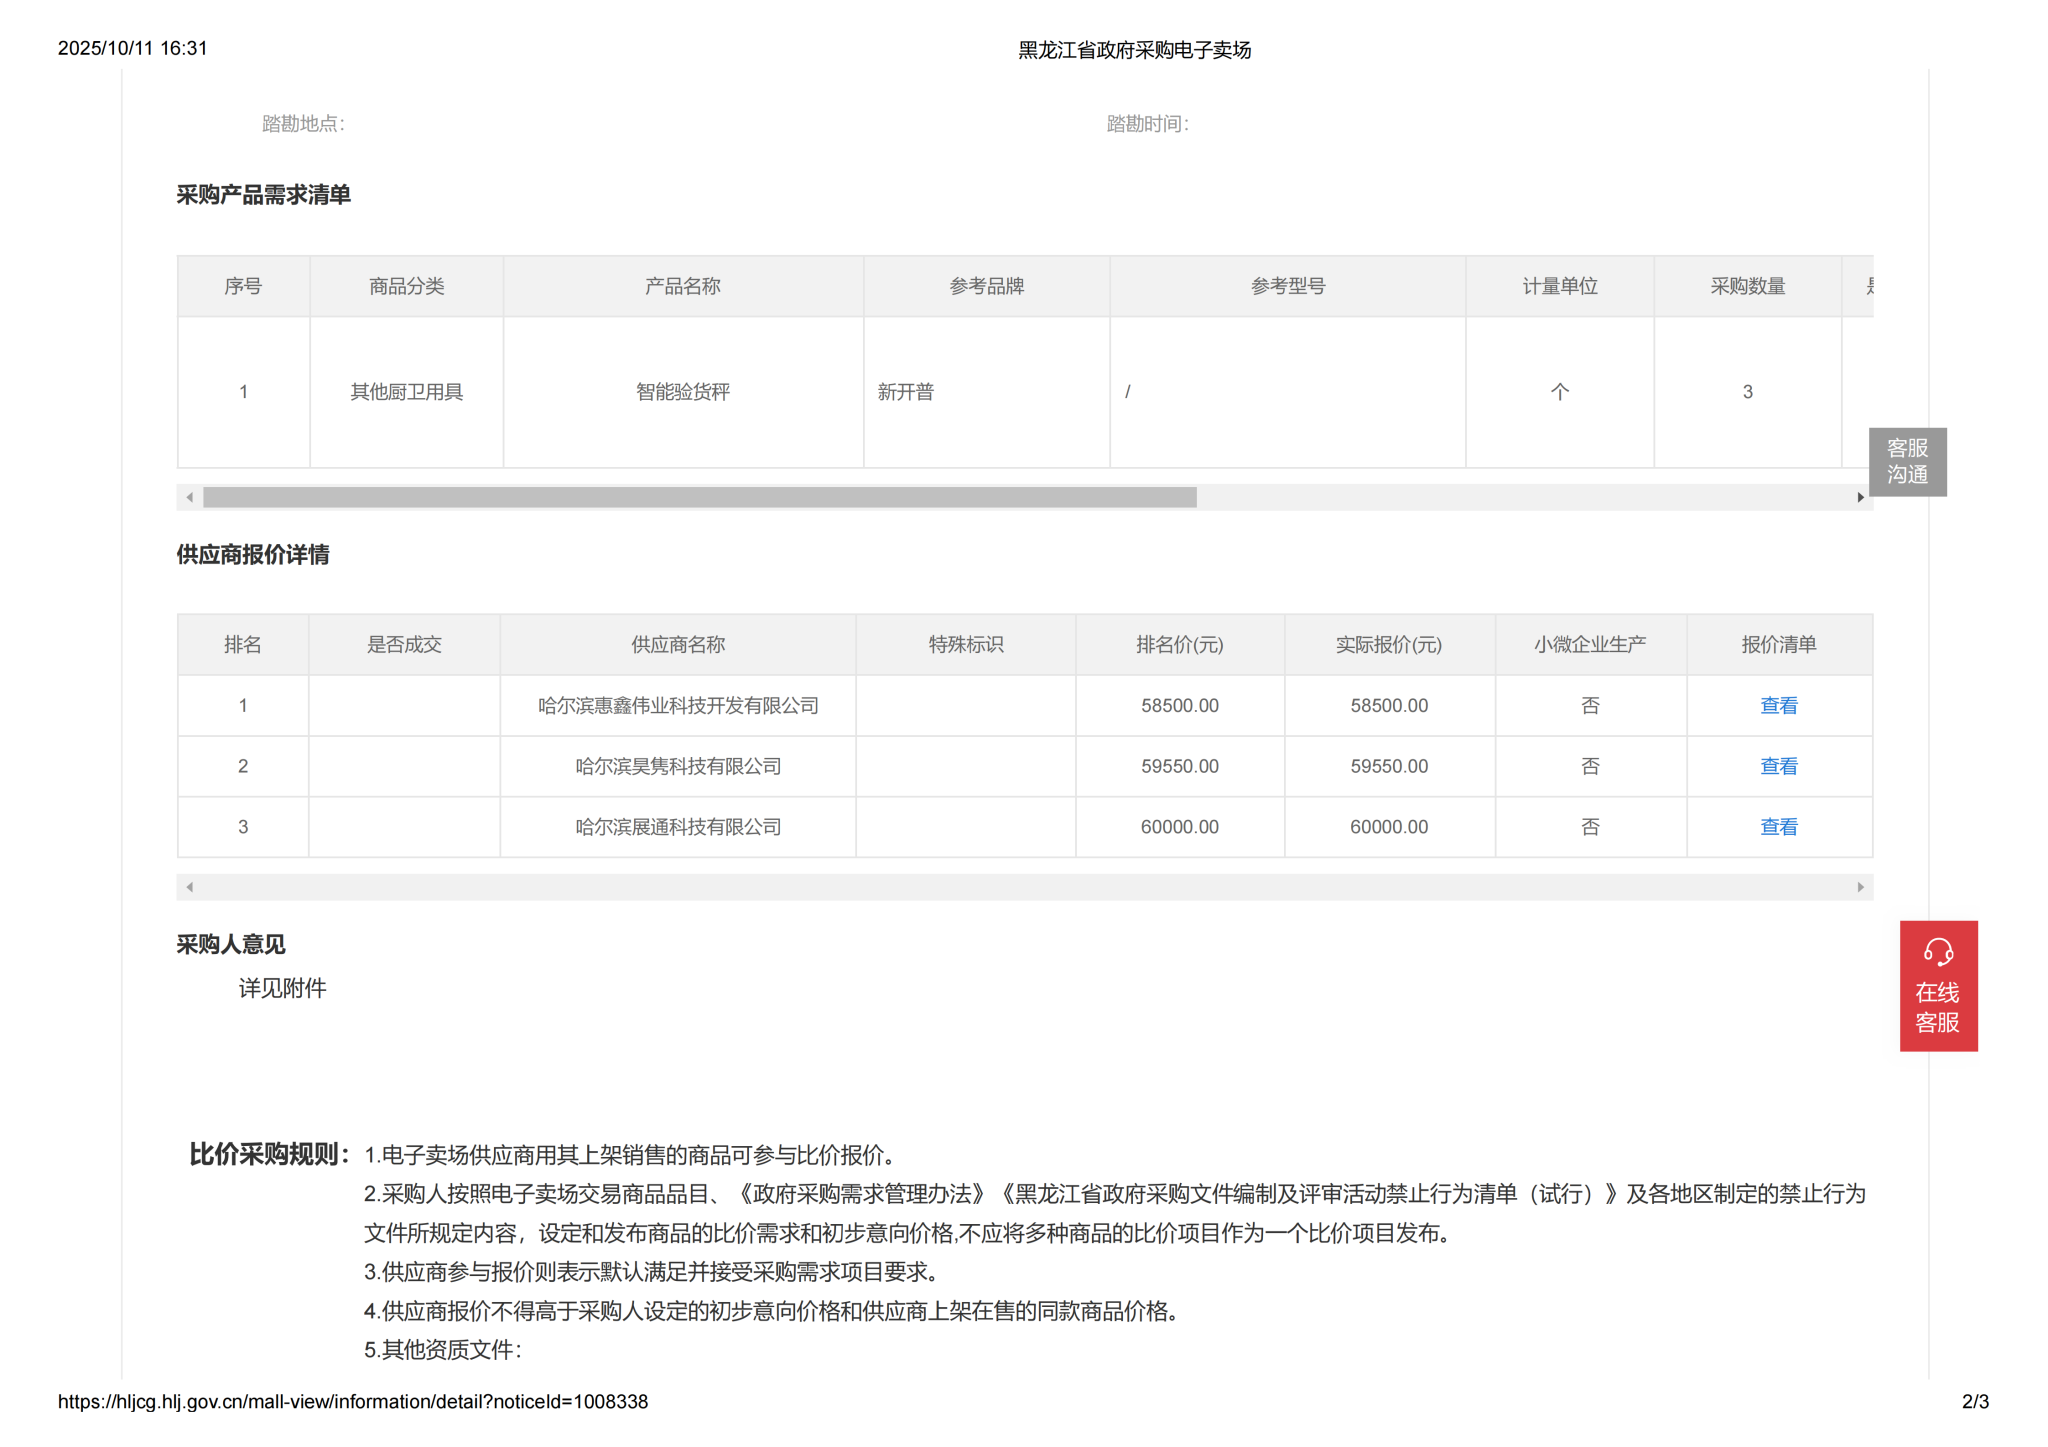View quote list for 哈尔滨昊隽科技有限公司

pos(1778,766)
